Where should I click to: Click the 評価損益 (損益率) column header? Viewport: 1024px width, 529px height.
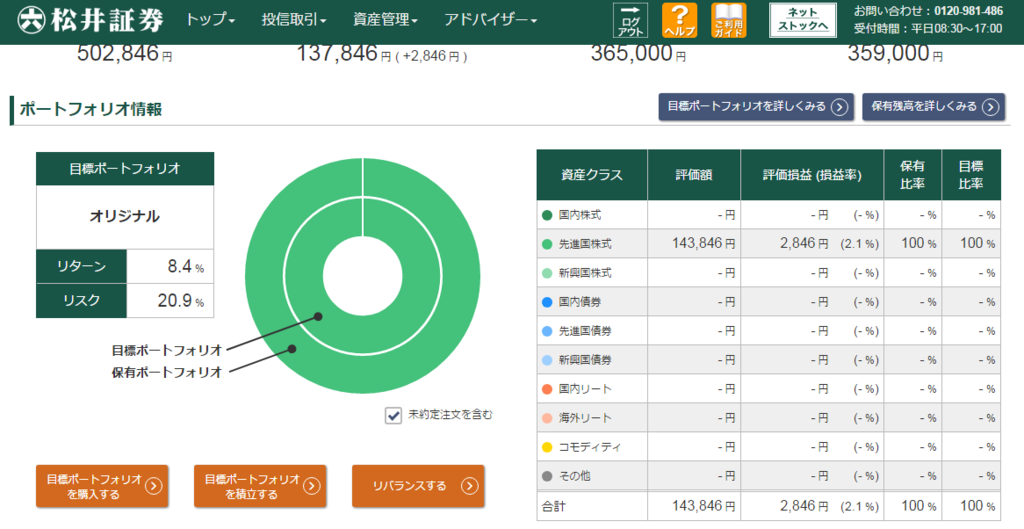(x=812, y=175)
